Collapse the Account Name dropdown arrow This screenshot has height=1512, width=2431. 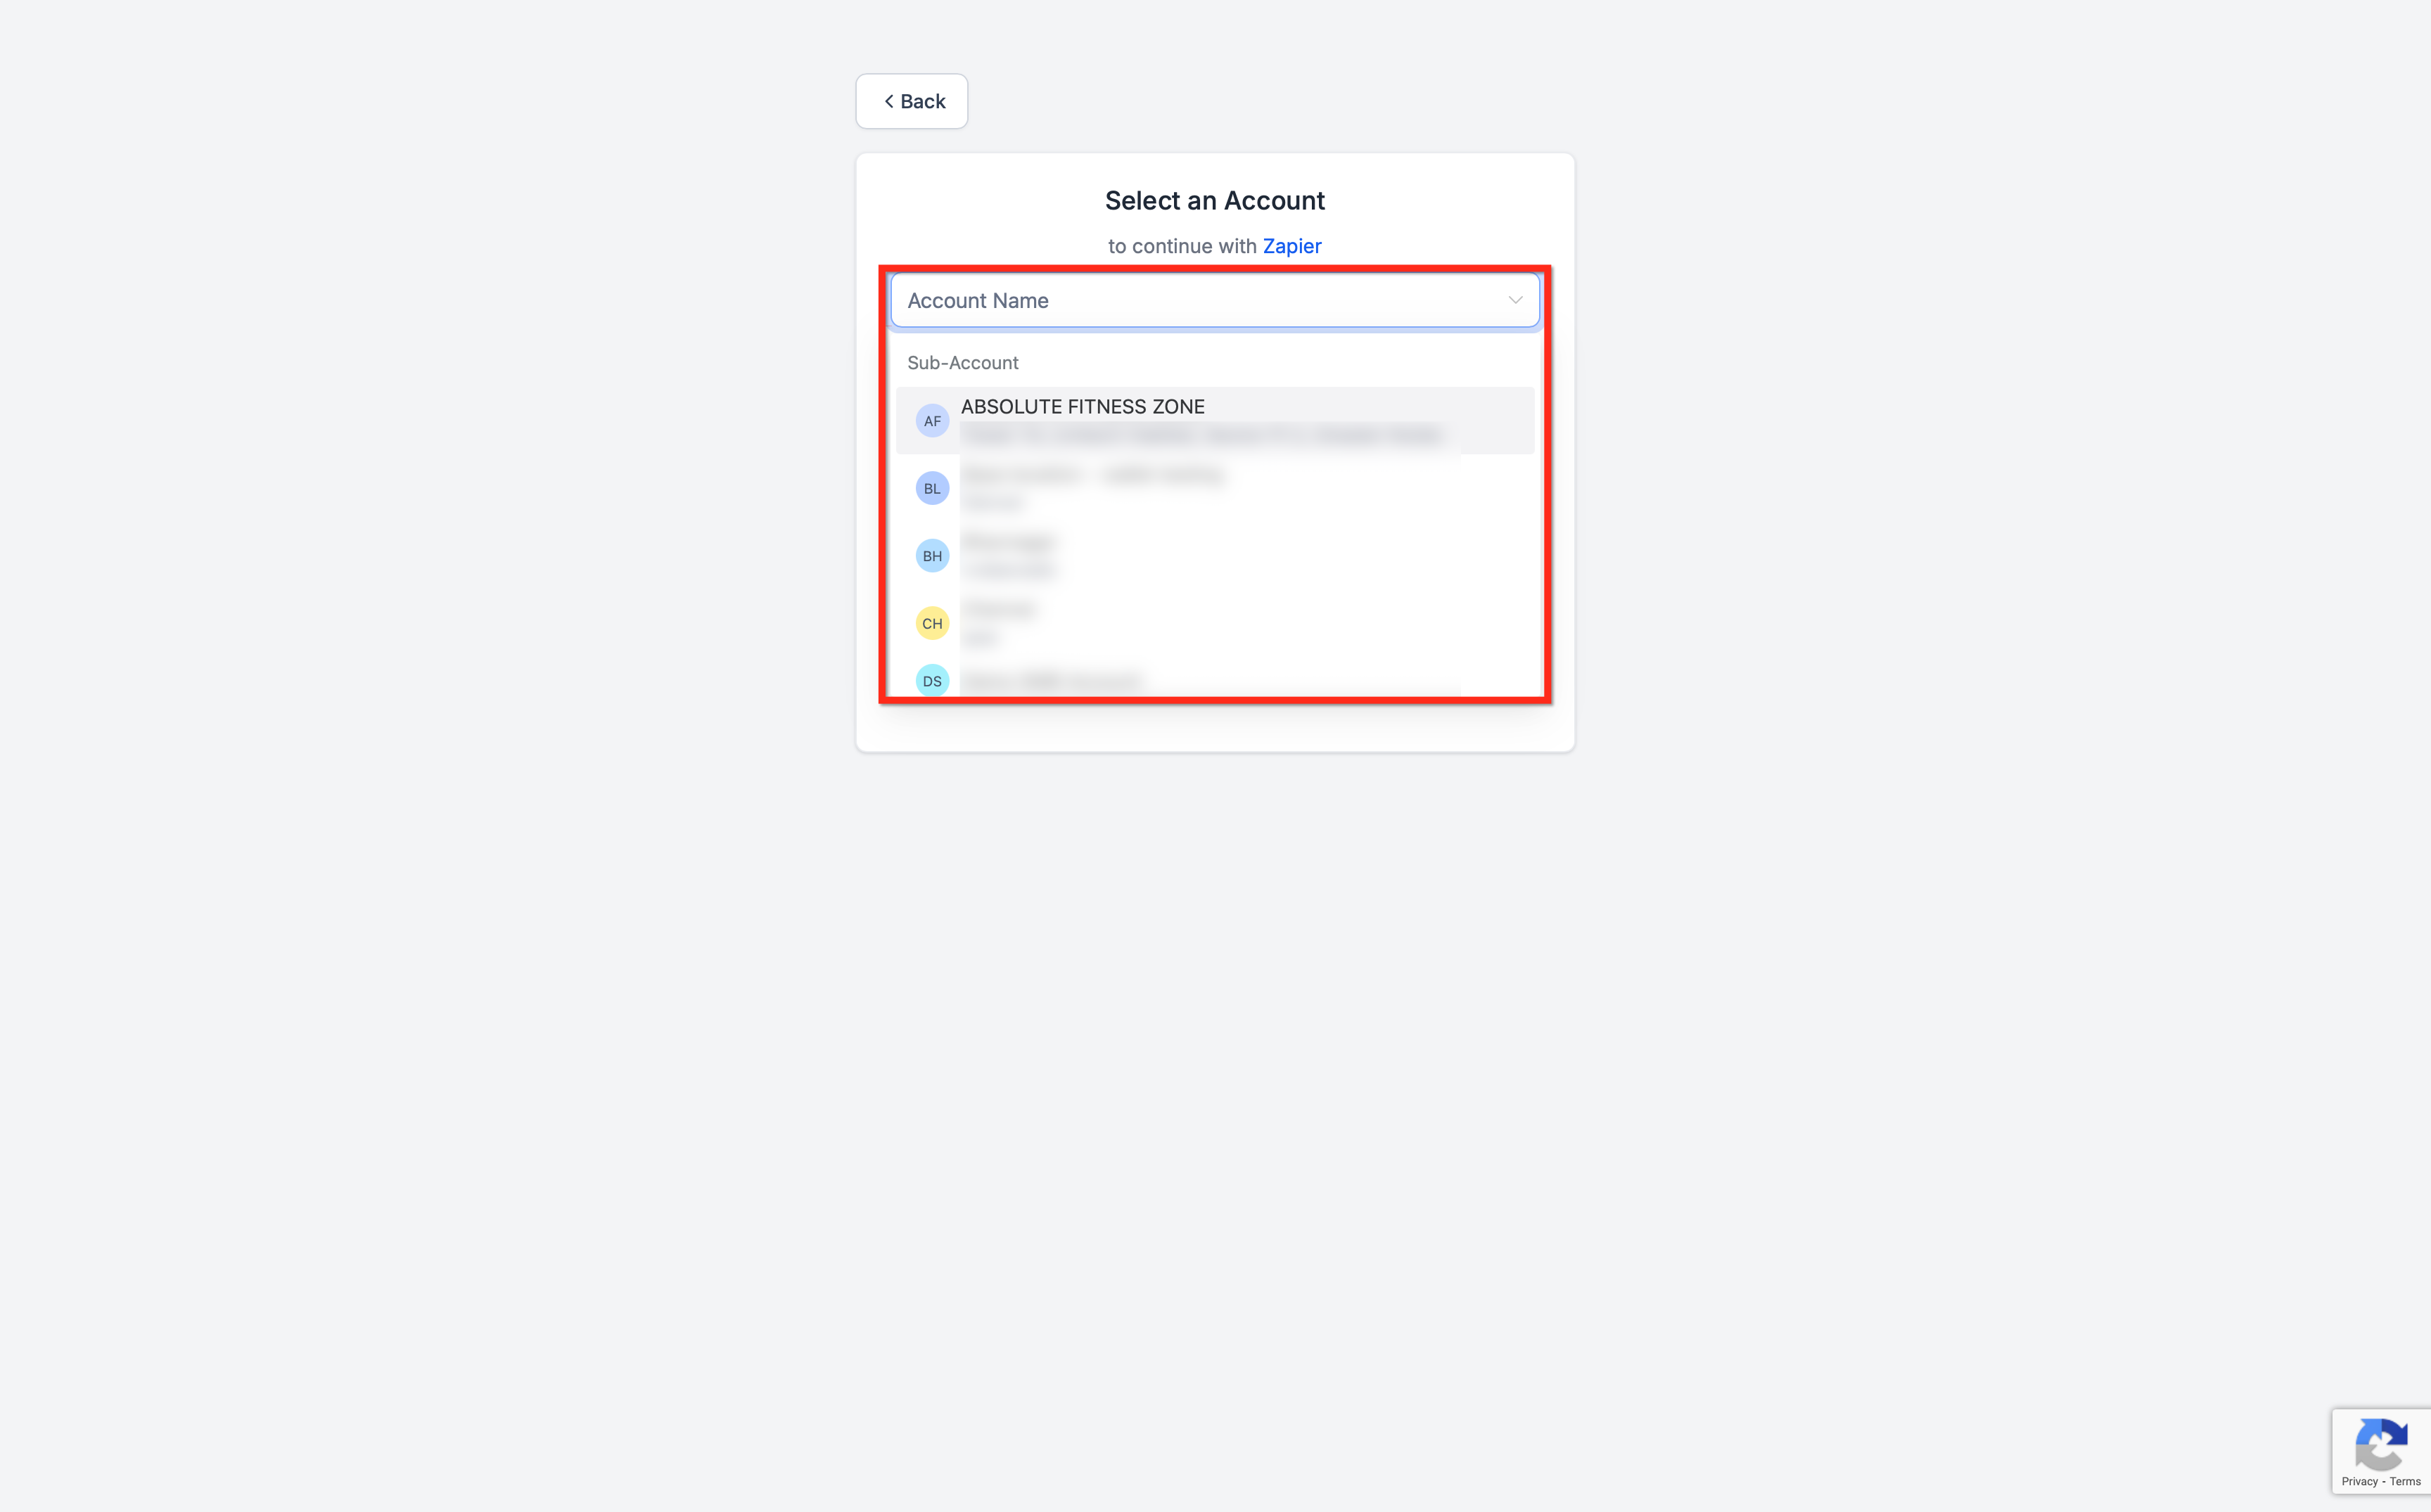[x=1515, y=300]
